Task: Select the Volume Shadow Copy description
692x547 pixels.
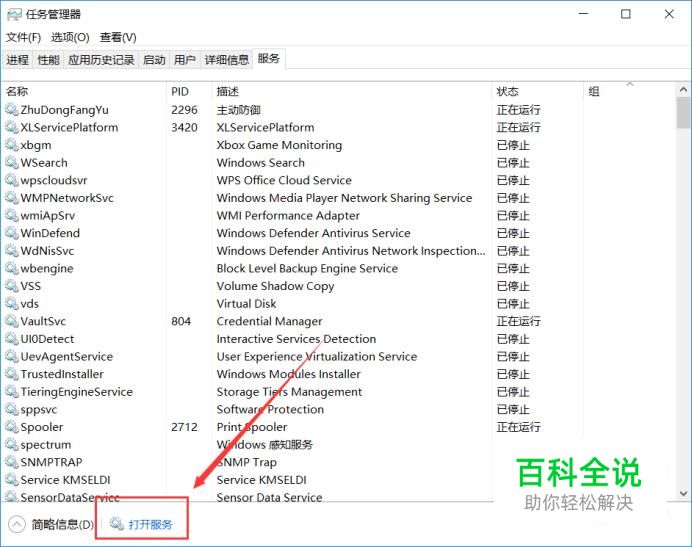Action: [275, 286]
